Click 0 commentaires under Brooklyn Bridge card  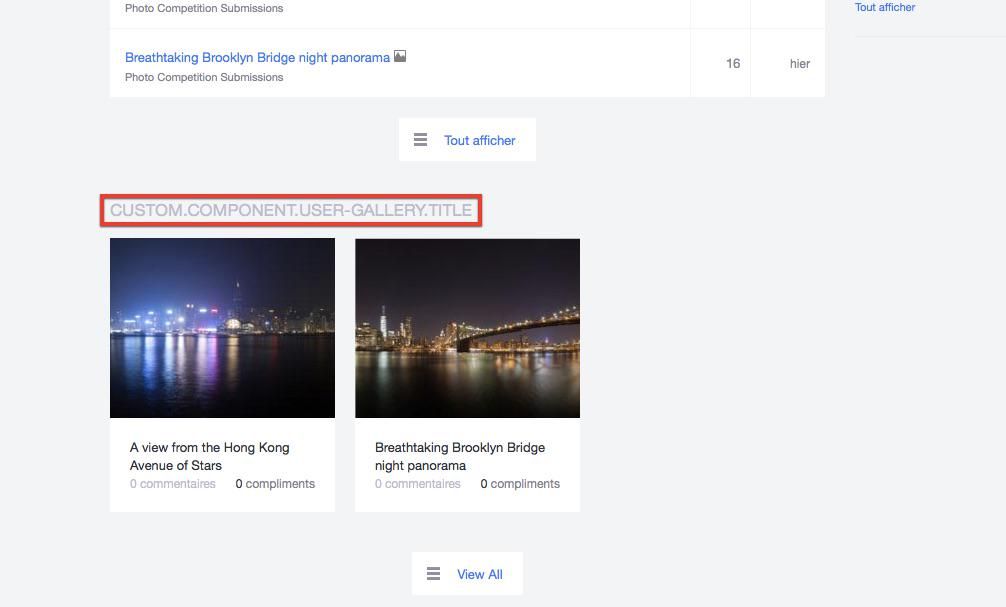418,484
